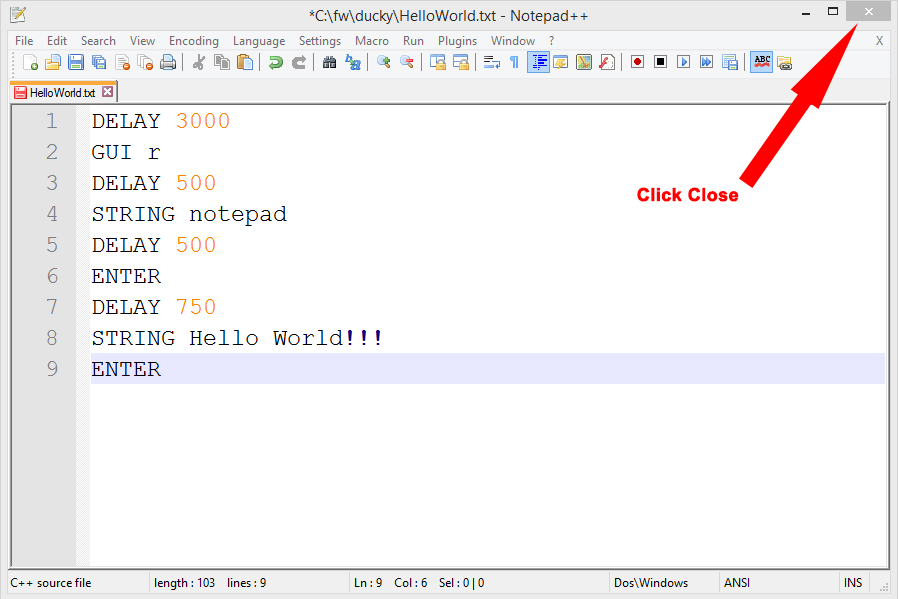Open the Function List icon
Viewport: 898px width, 599px height.
607,62
